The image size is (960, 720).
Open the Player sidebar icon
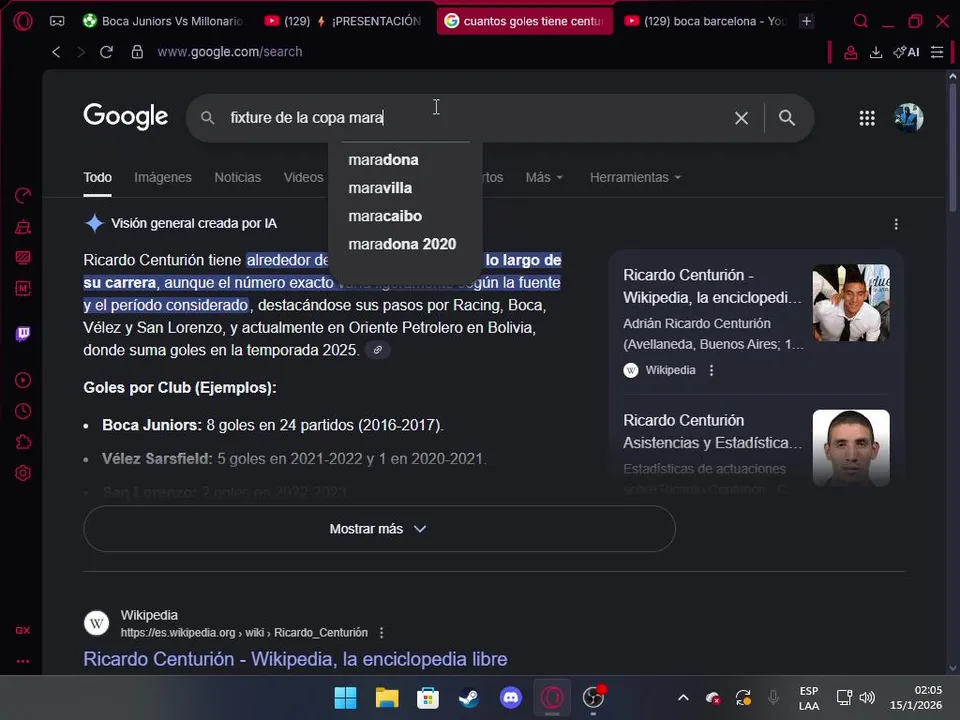click(23, 380)
